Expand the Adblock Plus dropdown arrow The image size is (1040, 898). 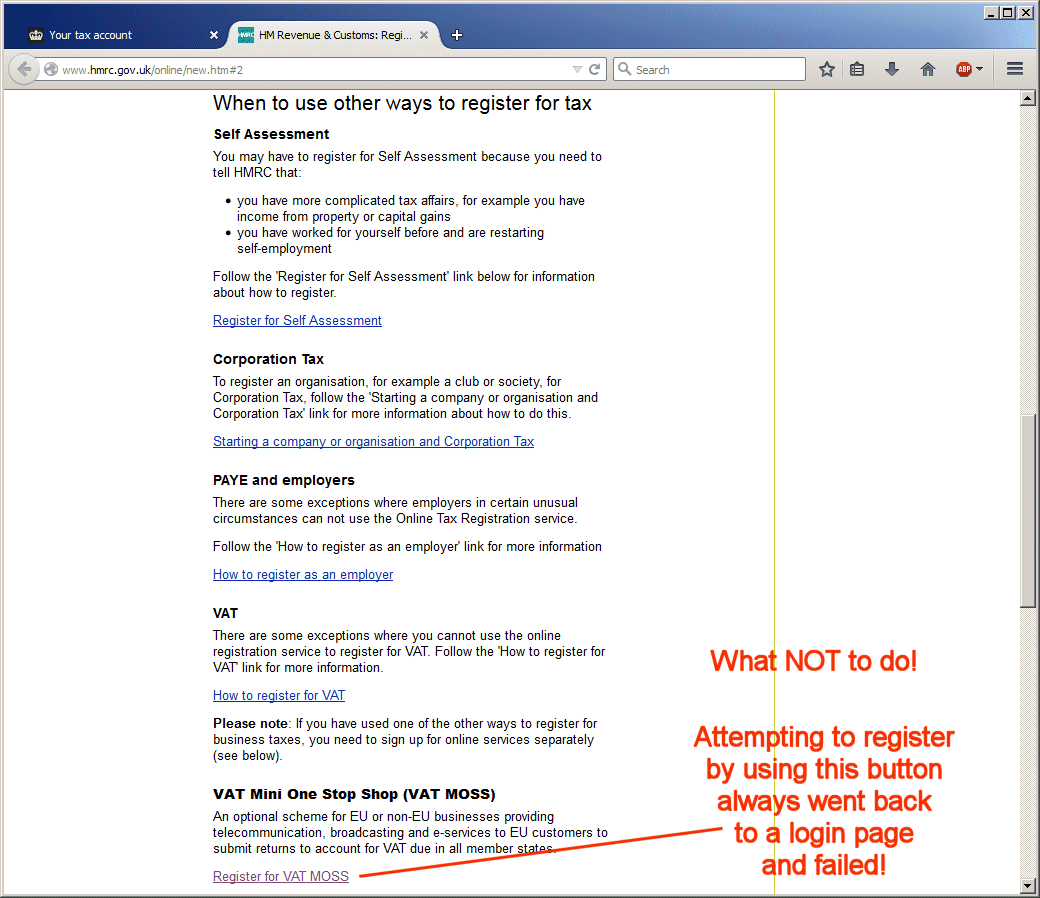pyautogui.click(x=980, y=69)
